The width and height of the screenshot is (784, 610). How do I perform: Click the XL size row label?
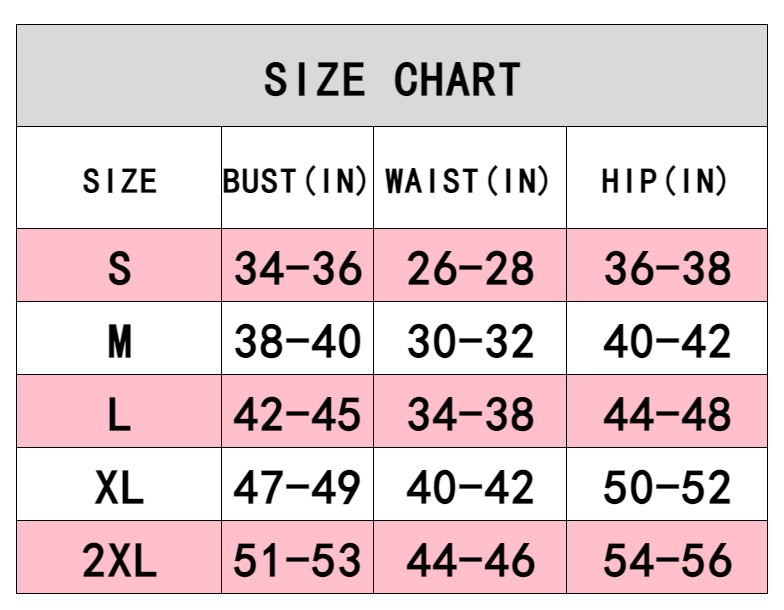119,488
